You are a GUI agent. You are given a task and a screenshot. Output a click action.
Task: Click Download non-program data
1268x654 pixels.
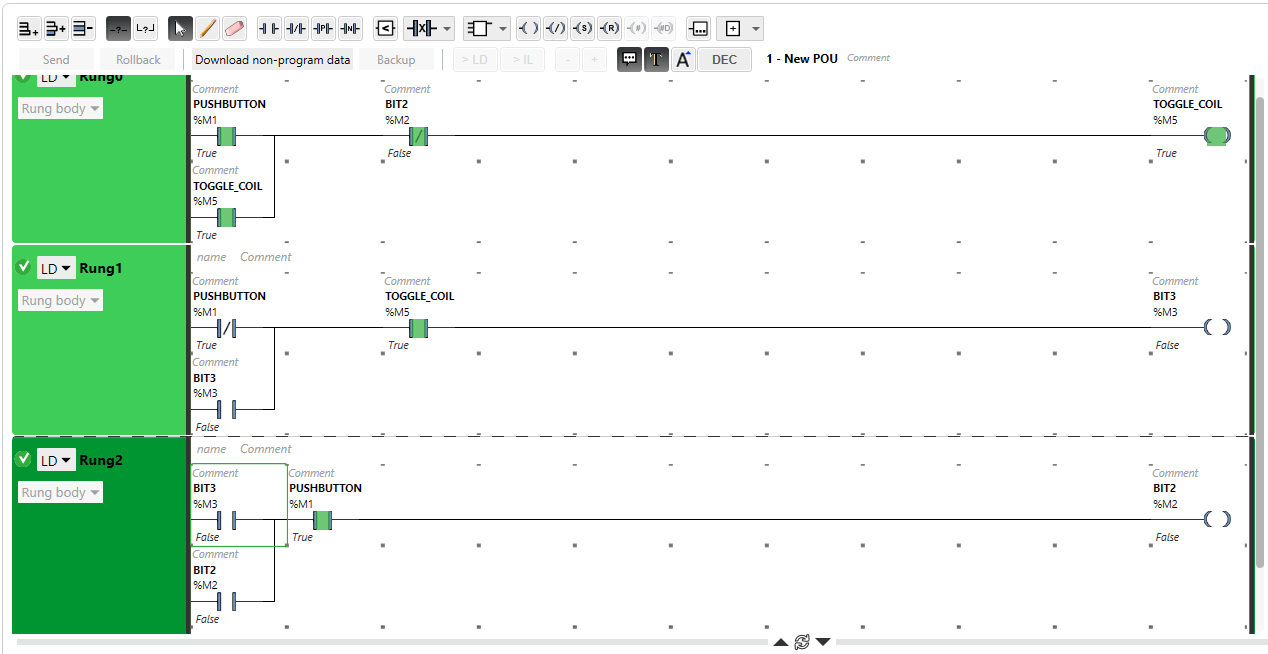click(x=273, y=60)
